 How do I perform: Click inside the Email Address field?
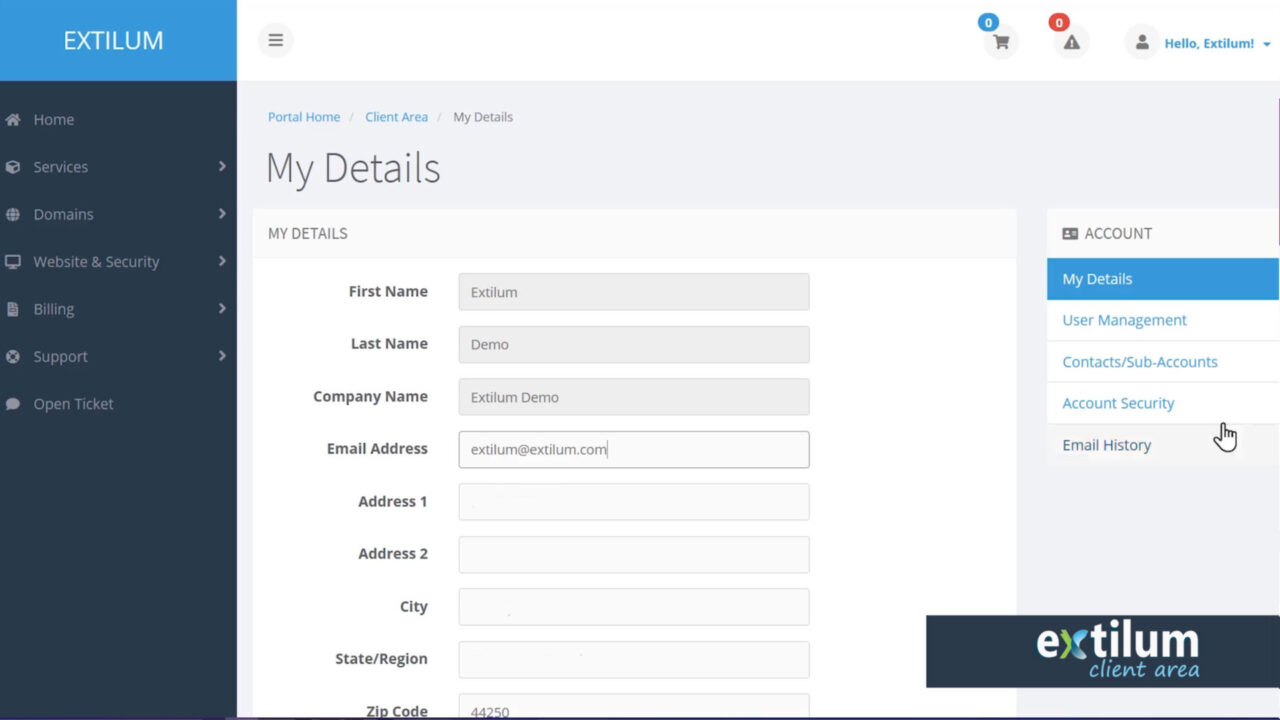[633, 449]
